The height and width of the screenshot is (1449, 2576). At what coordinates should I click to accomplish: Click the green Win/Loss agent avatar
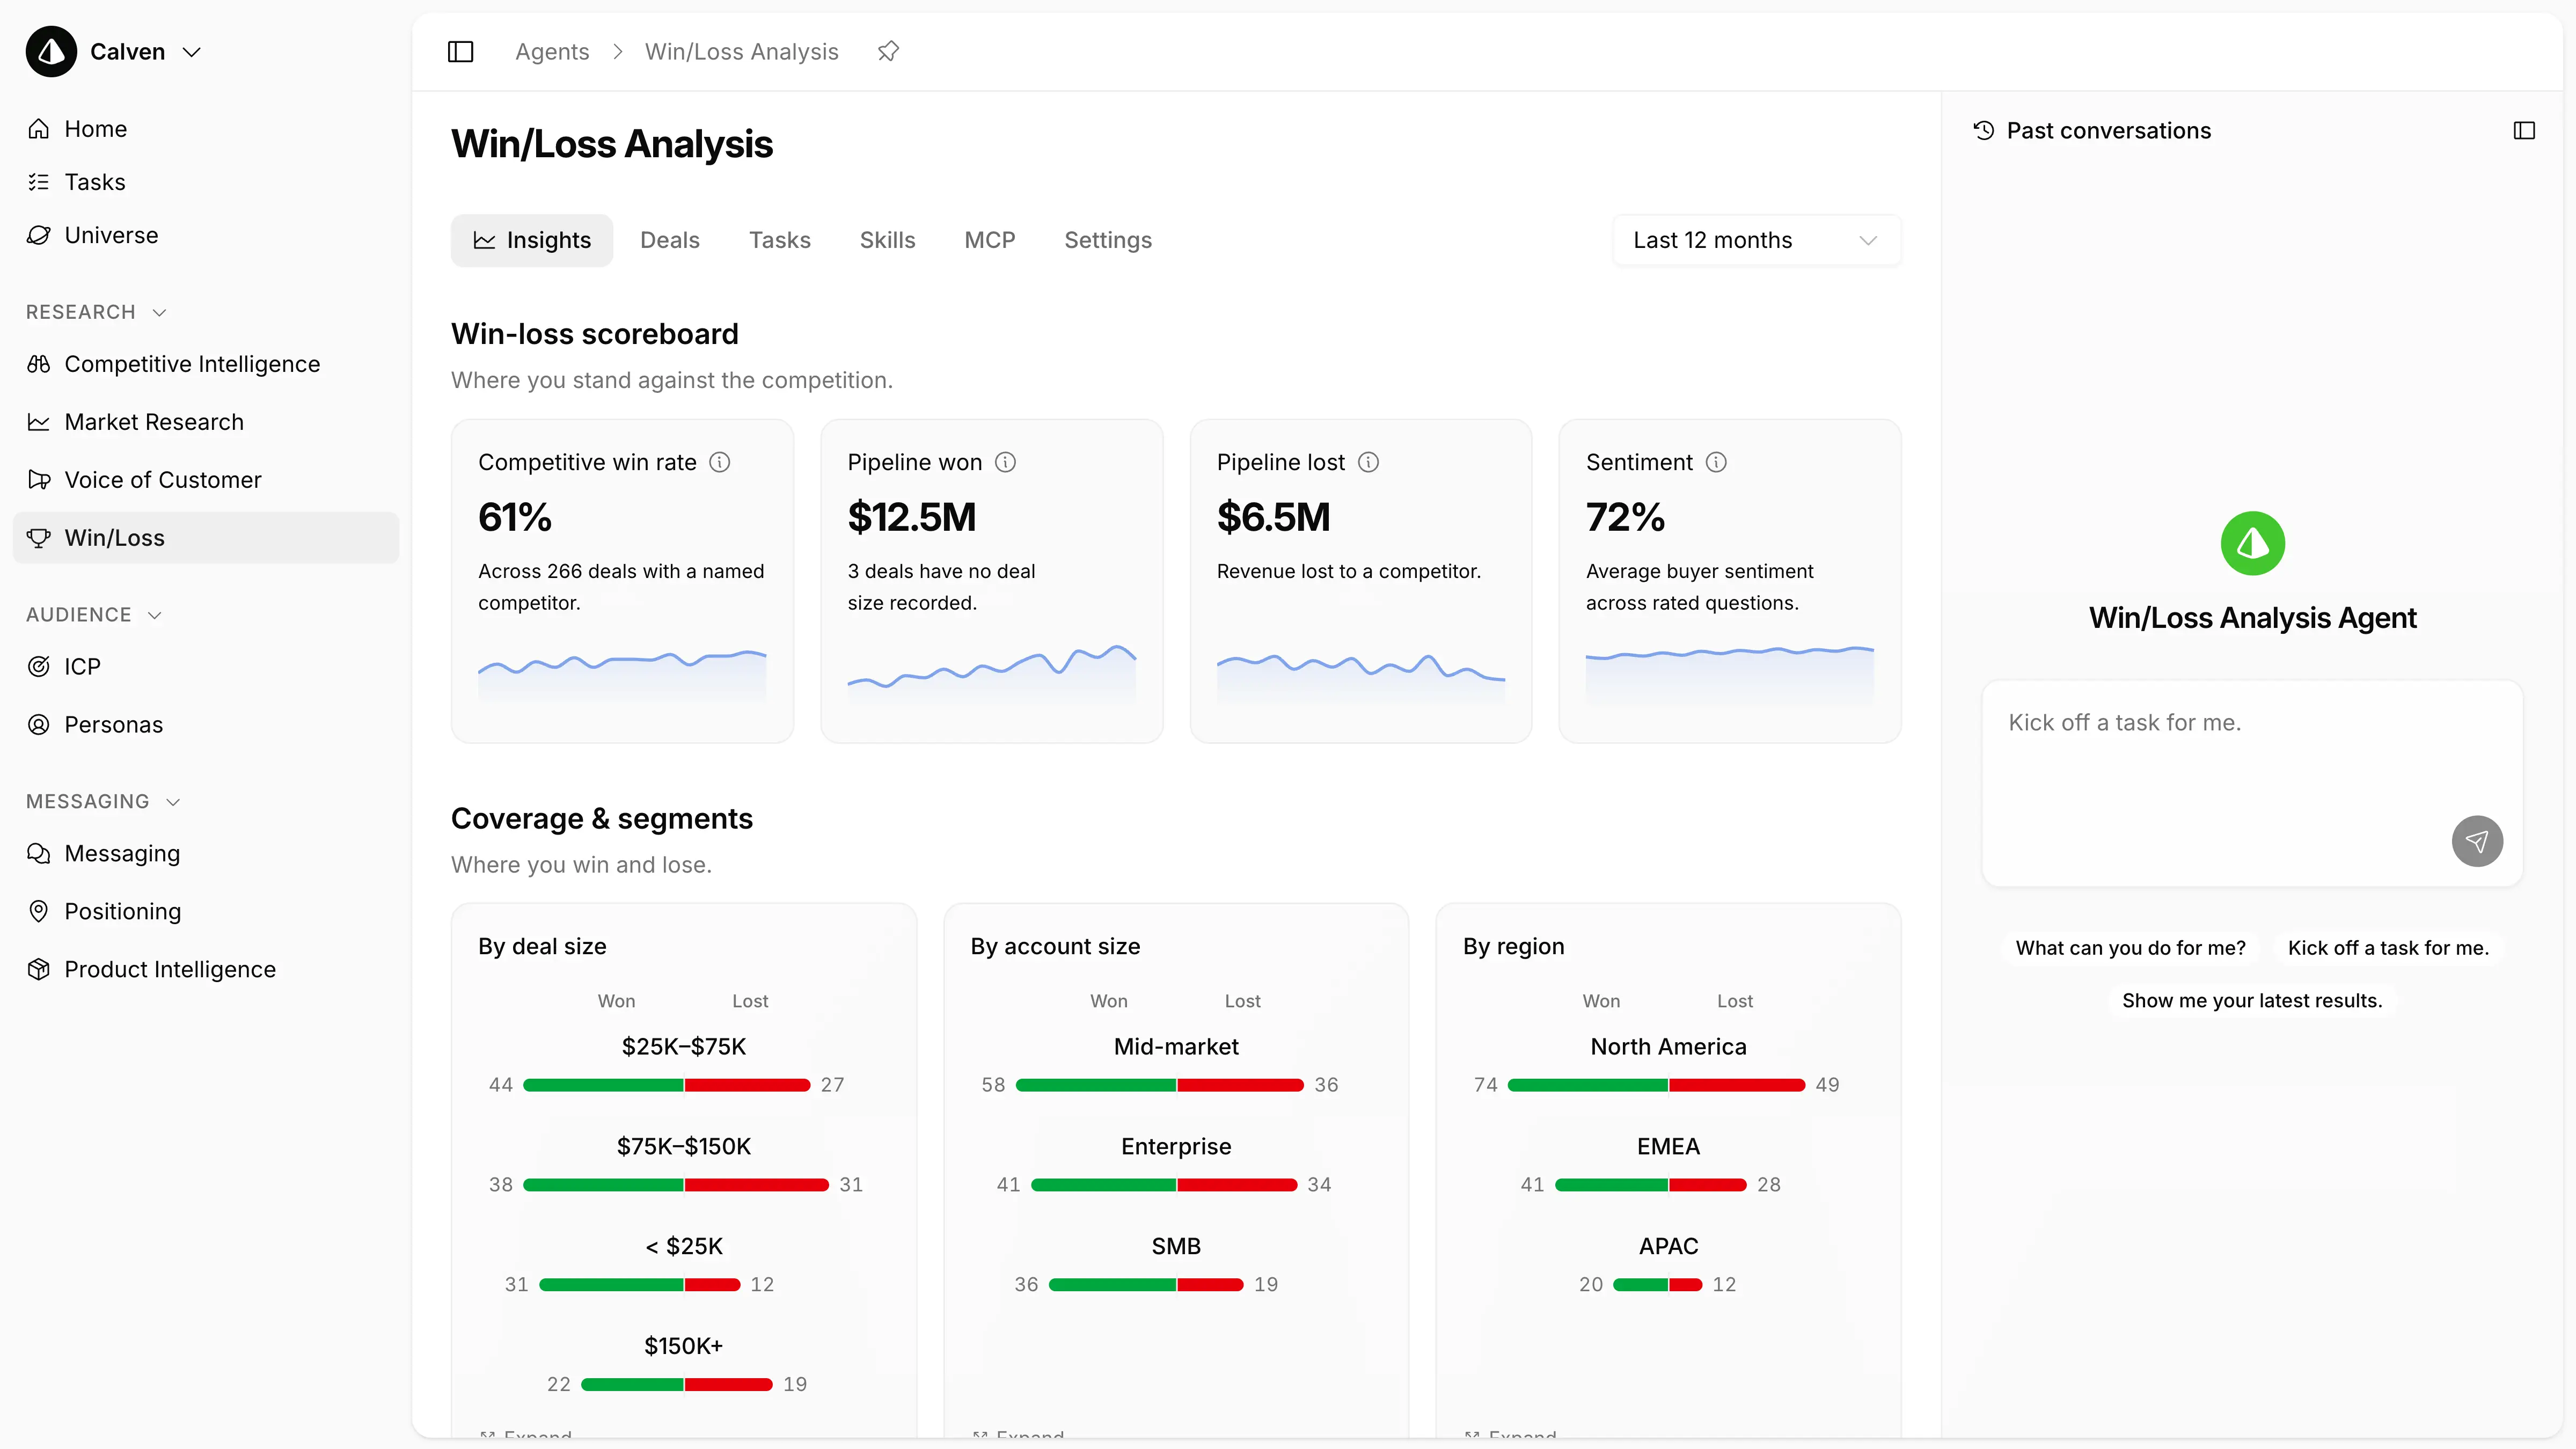(x=2252, y=544)
